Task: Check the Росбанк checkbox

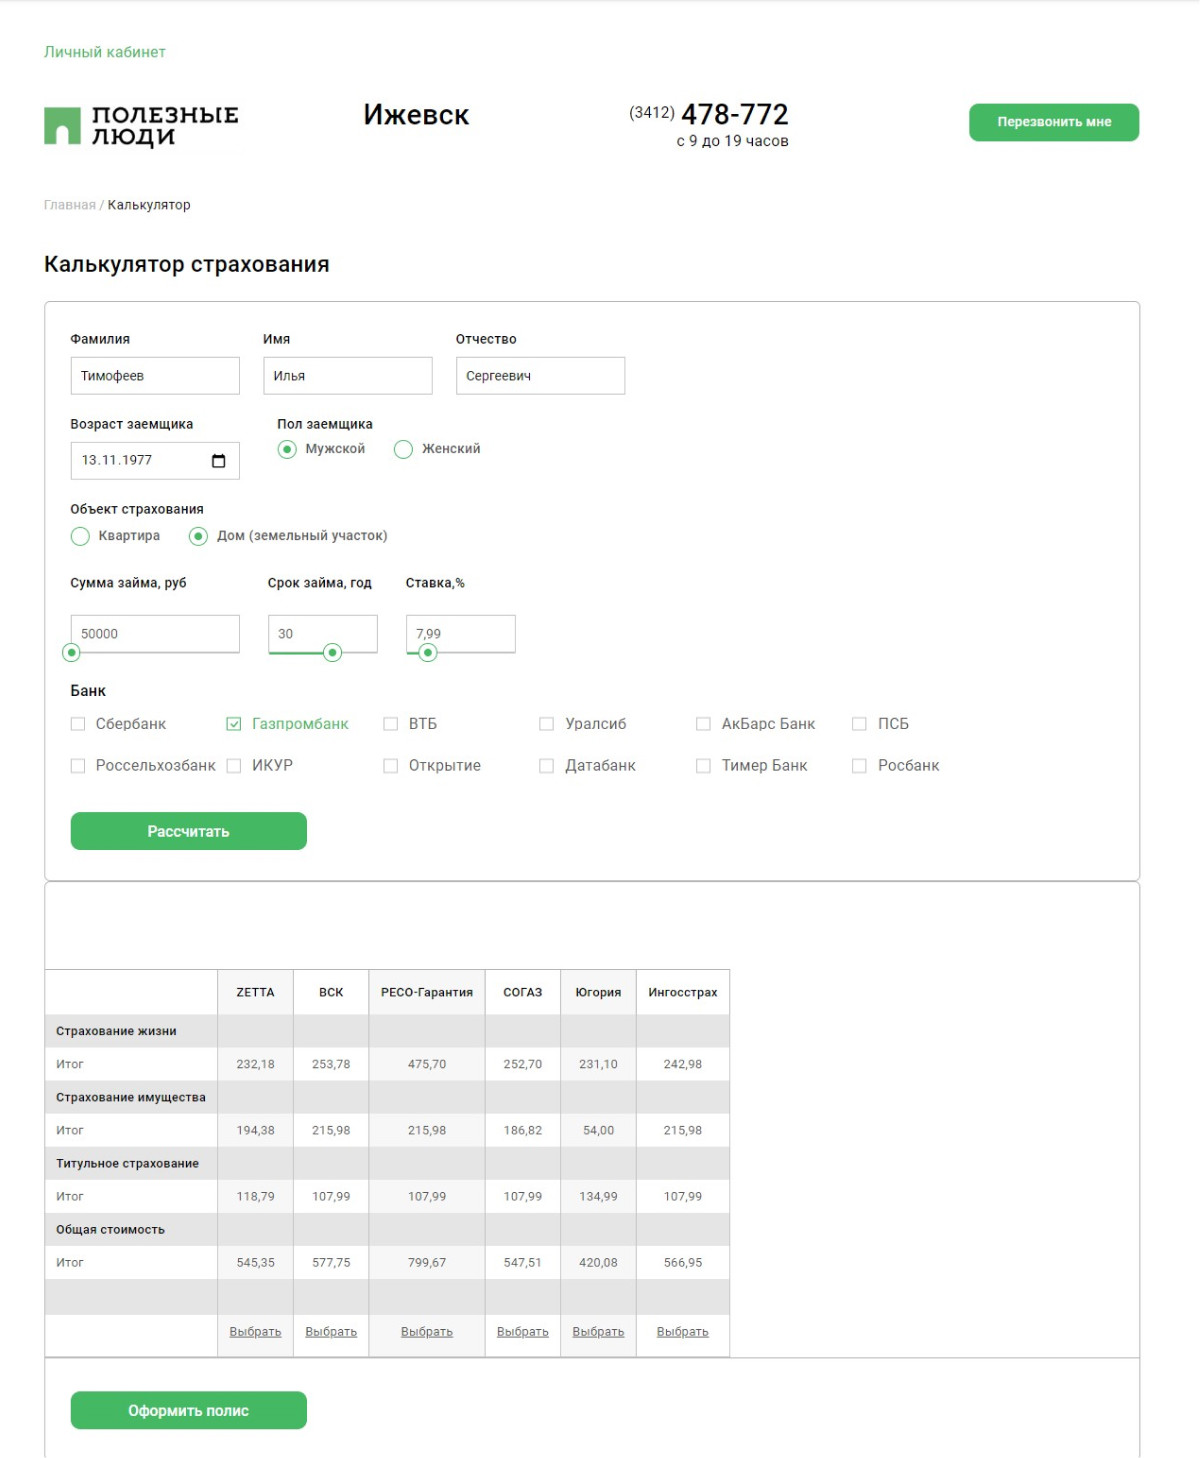Action: click(859, 766)
